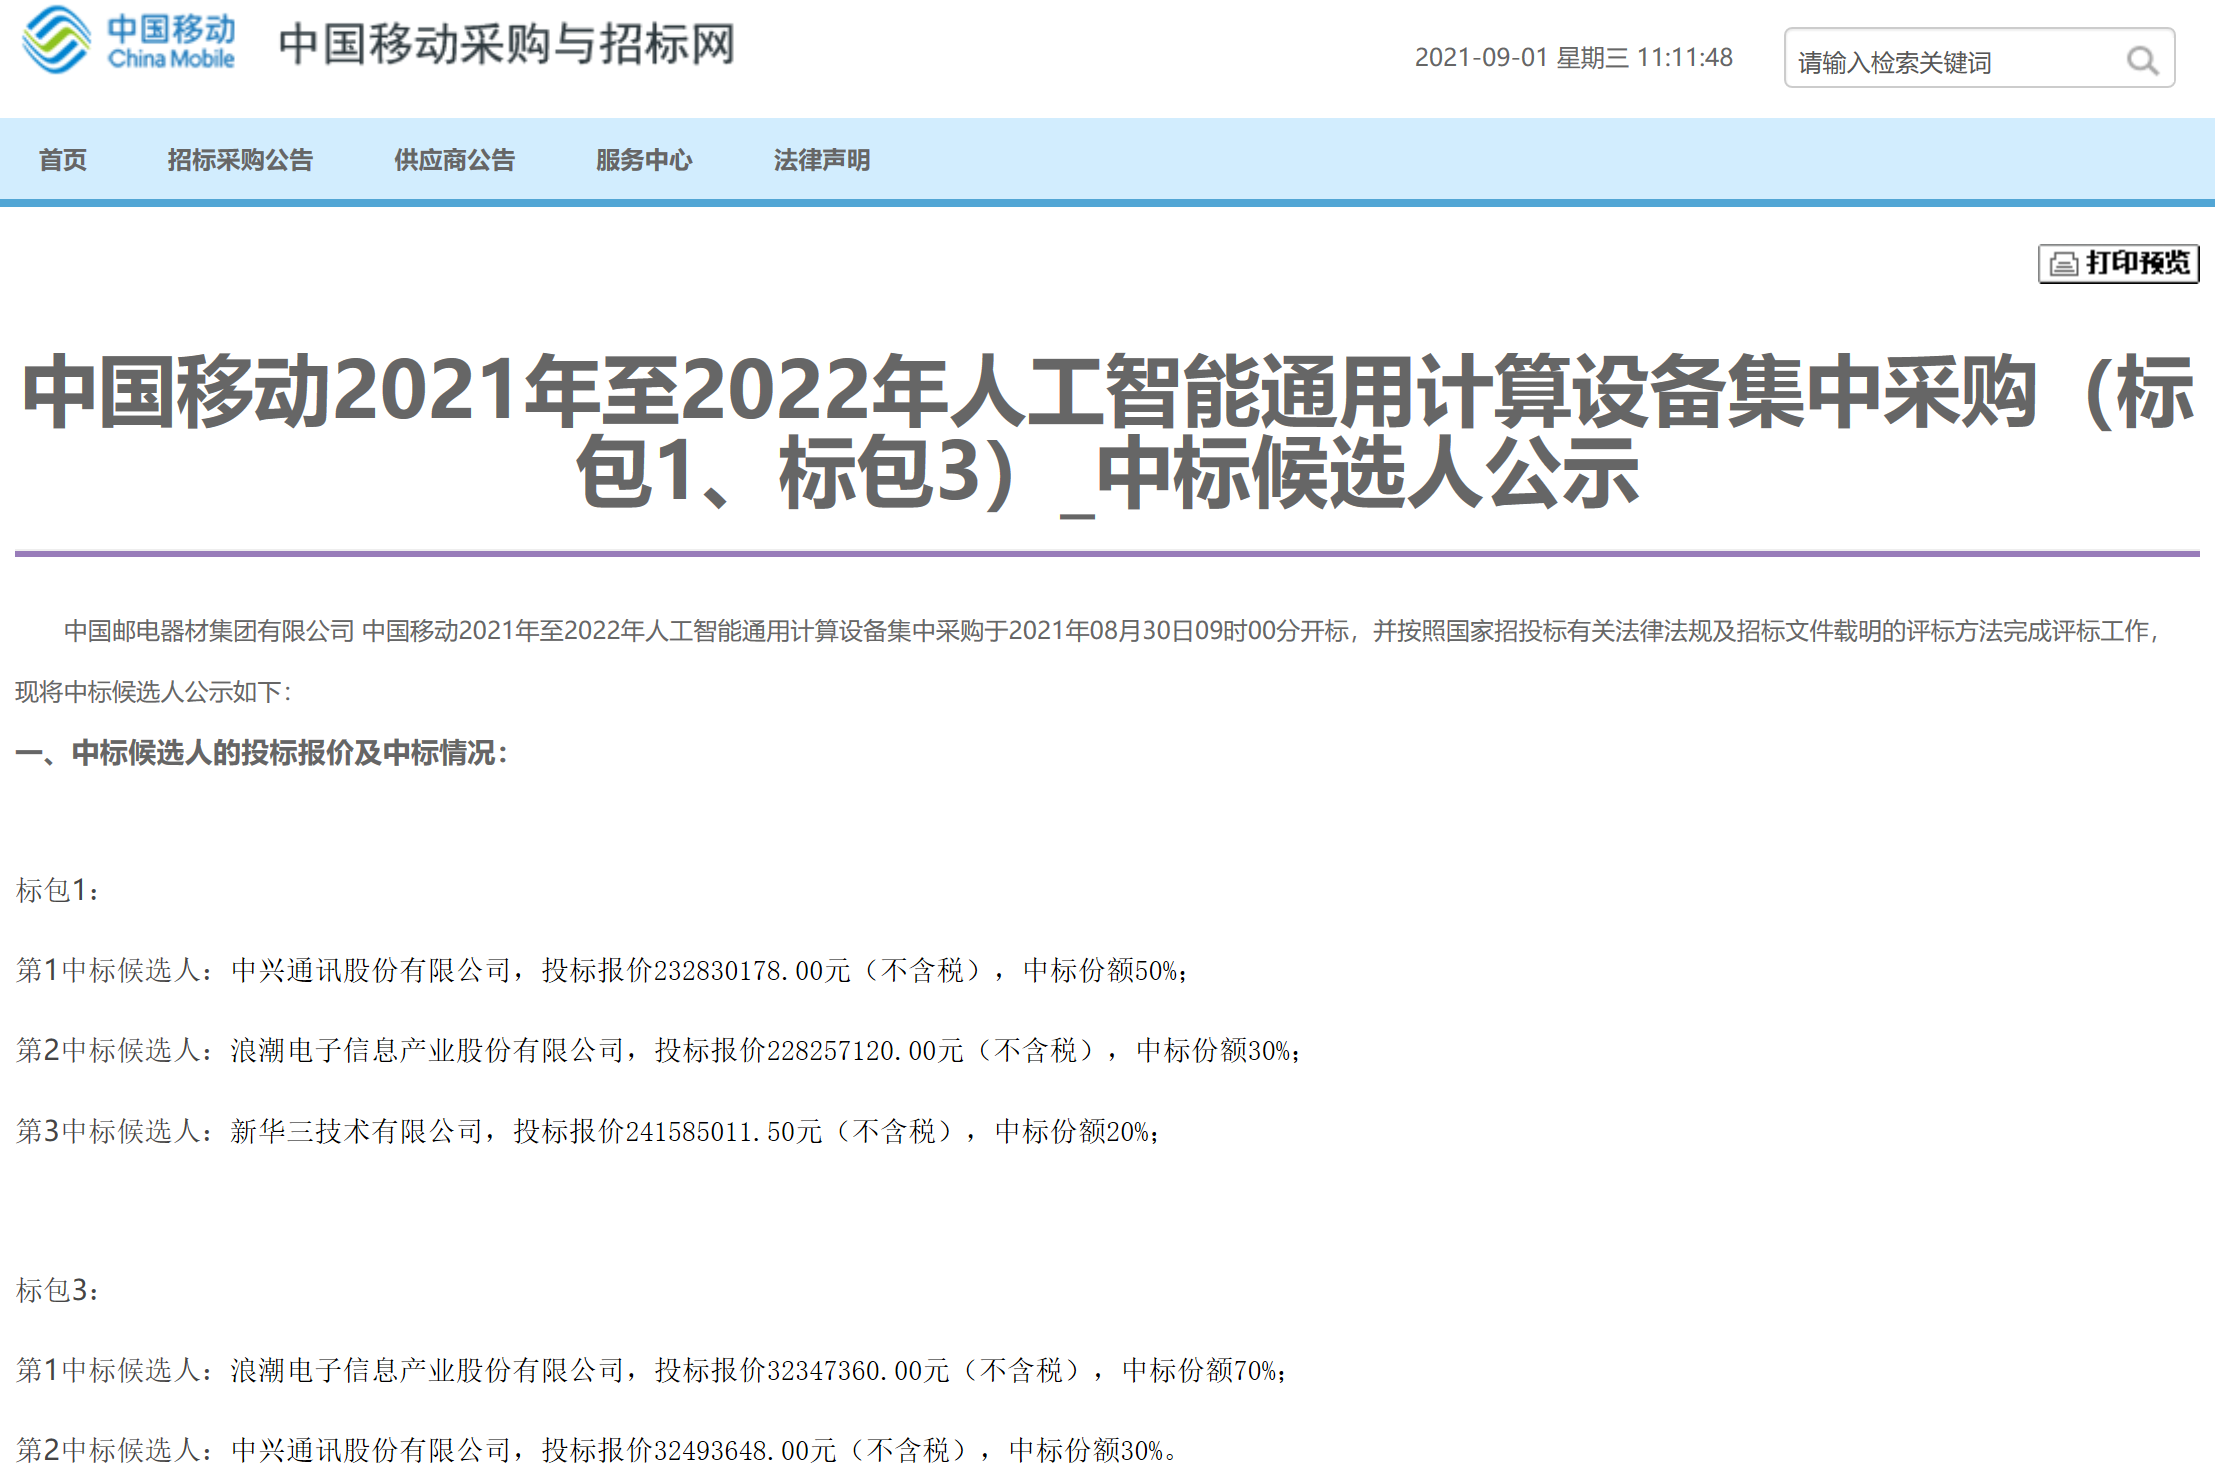Click the 标包1 label

click(x=57, y=890)
